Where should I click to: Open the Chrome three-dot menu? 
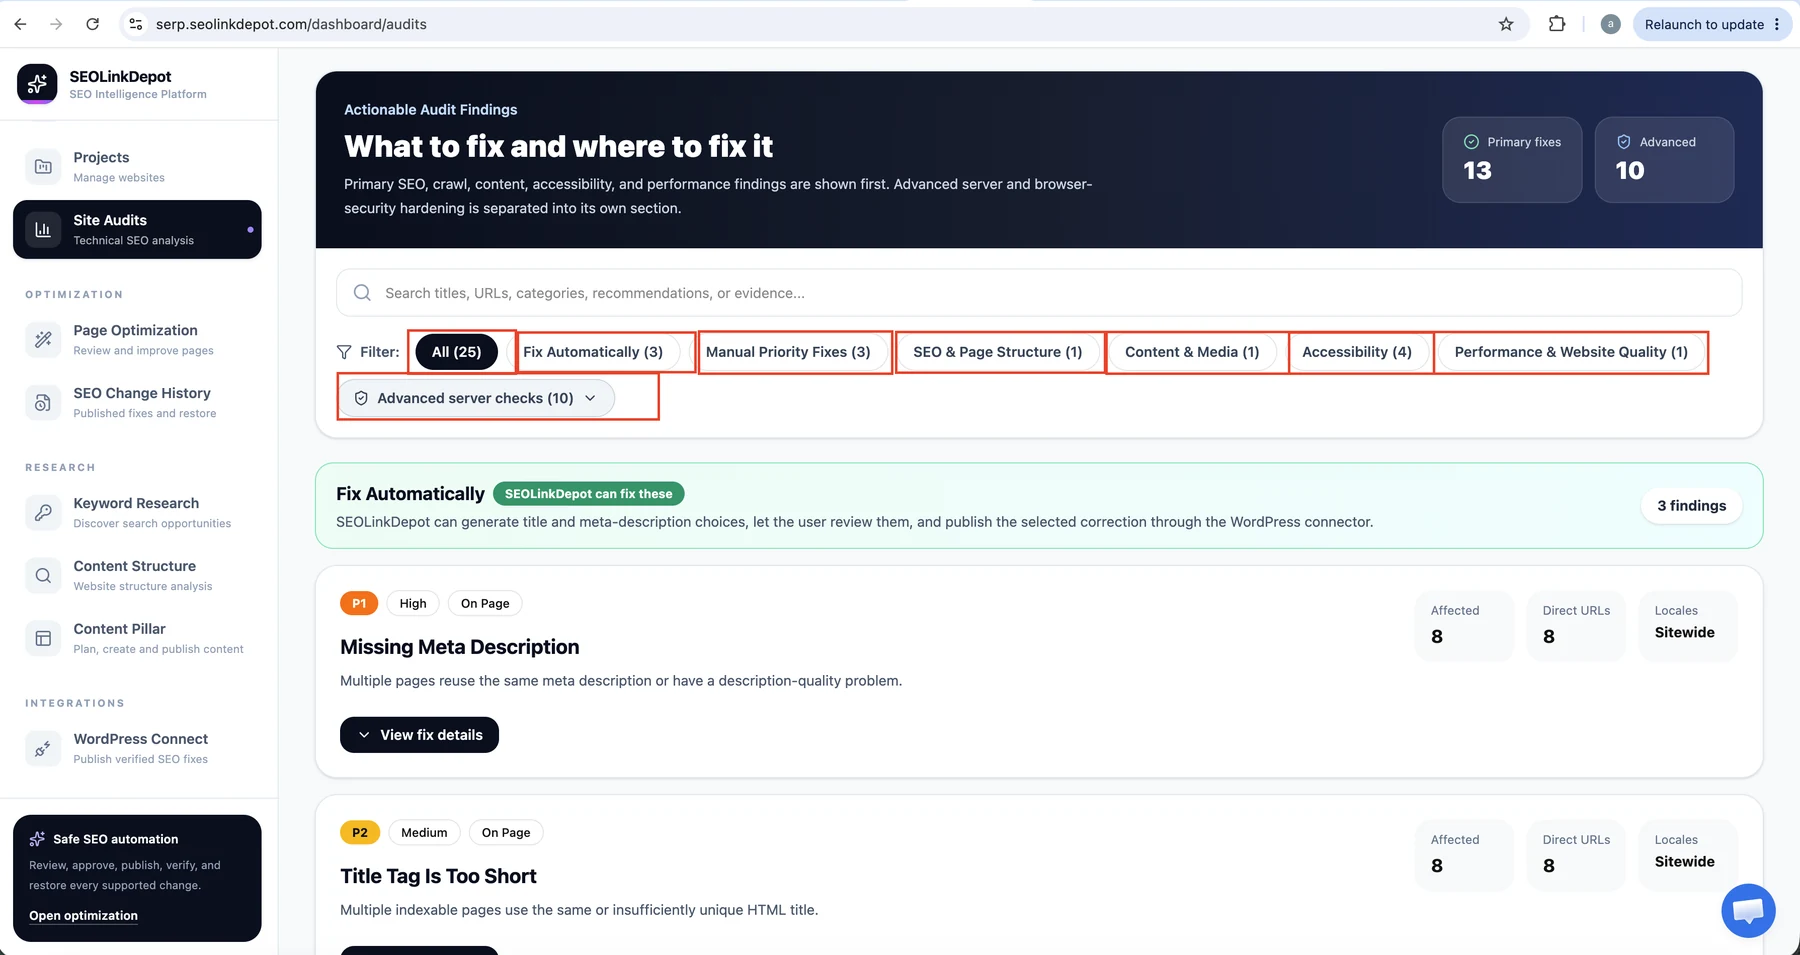tap(1777, 24)
